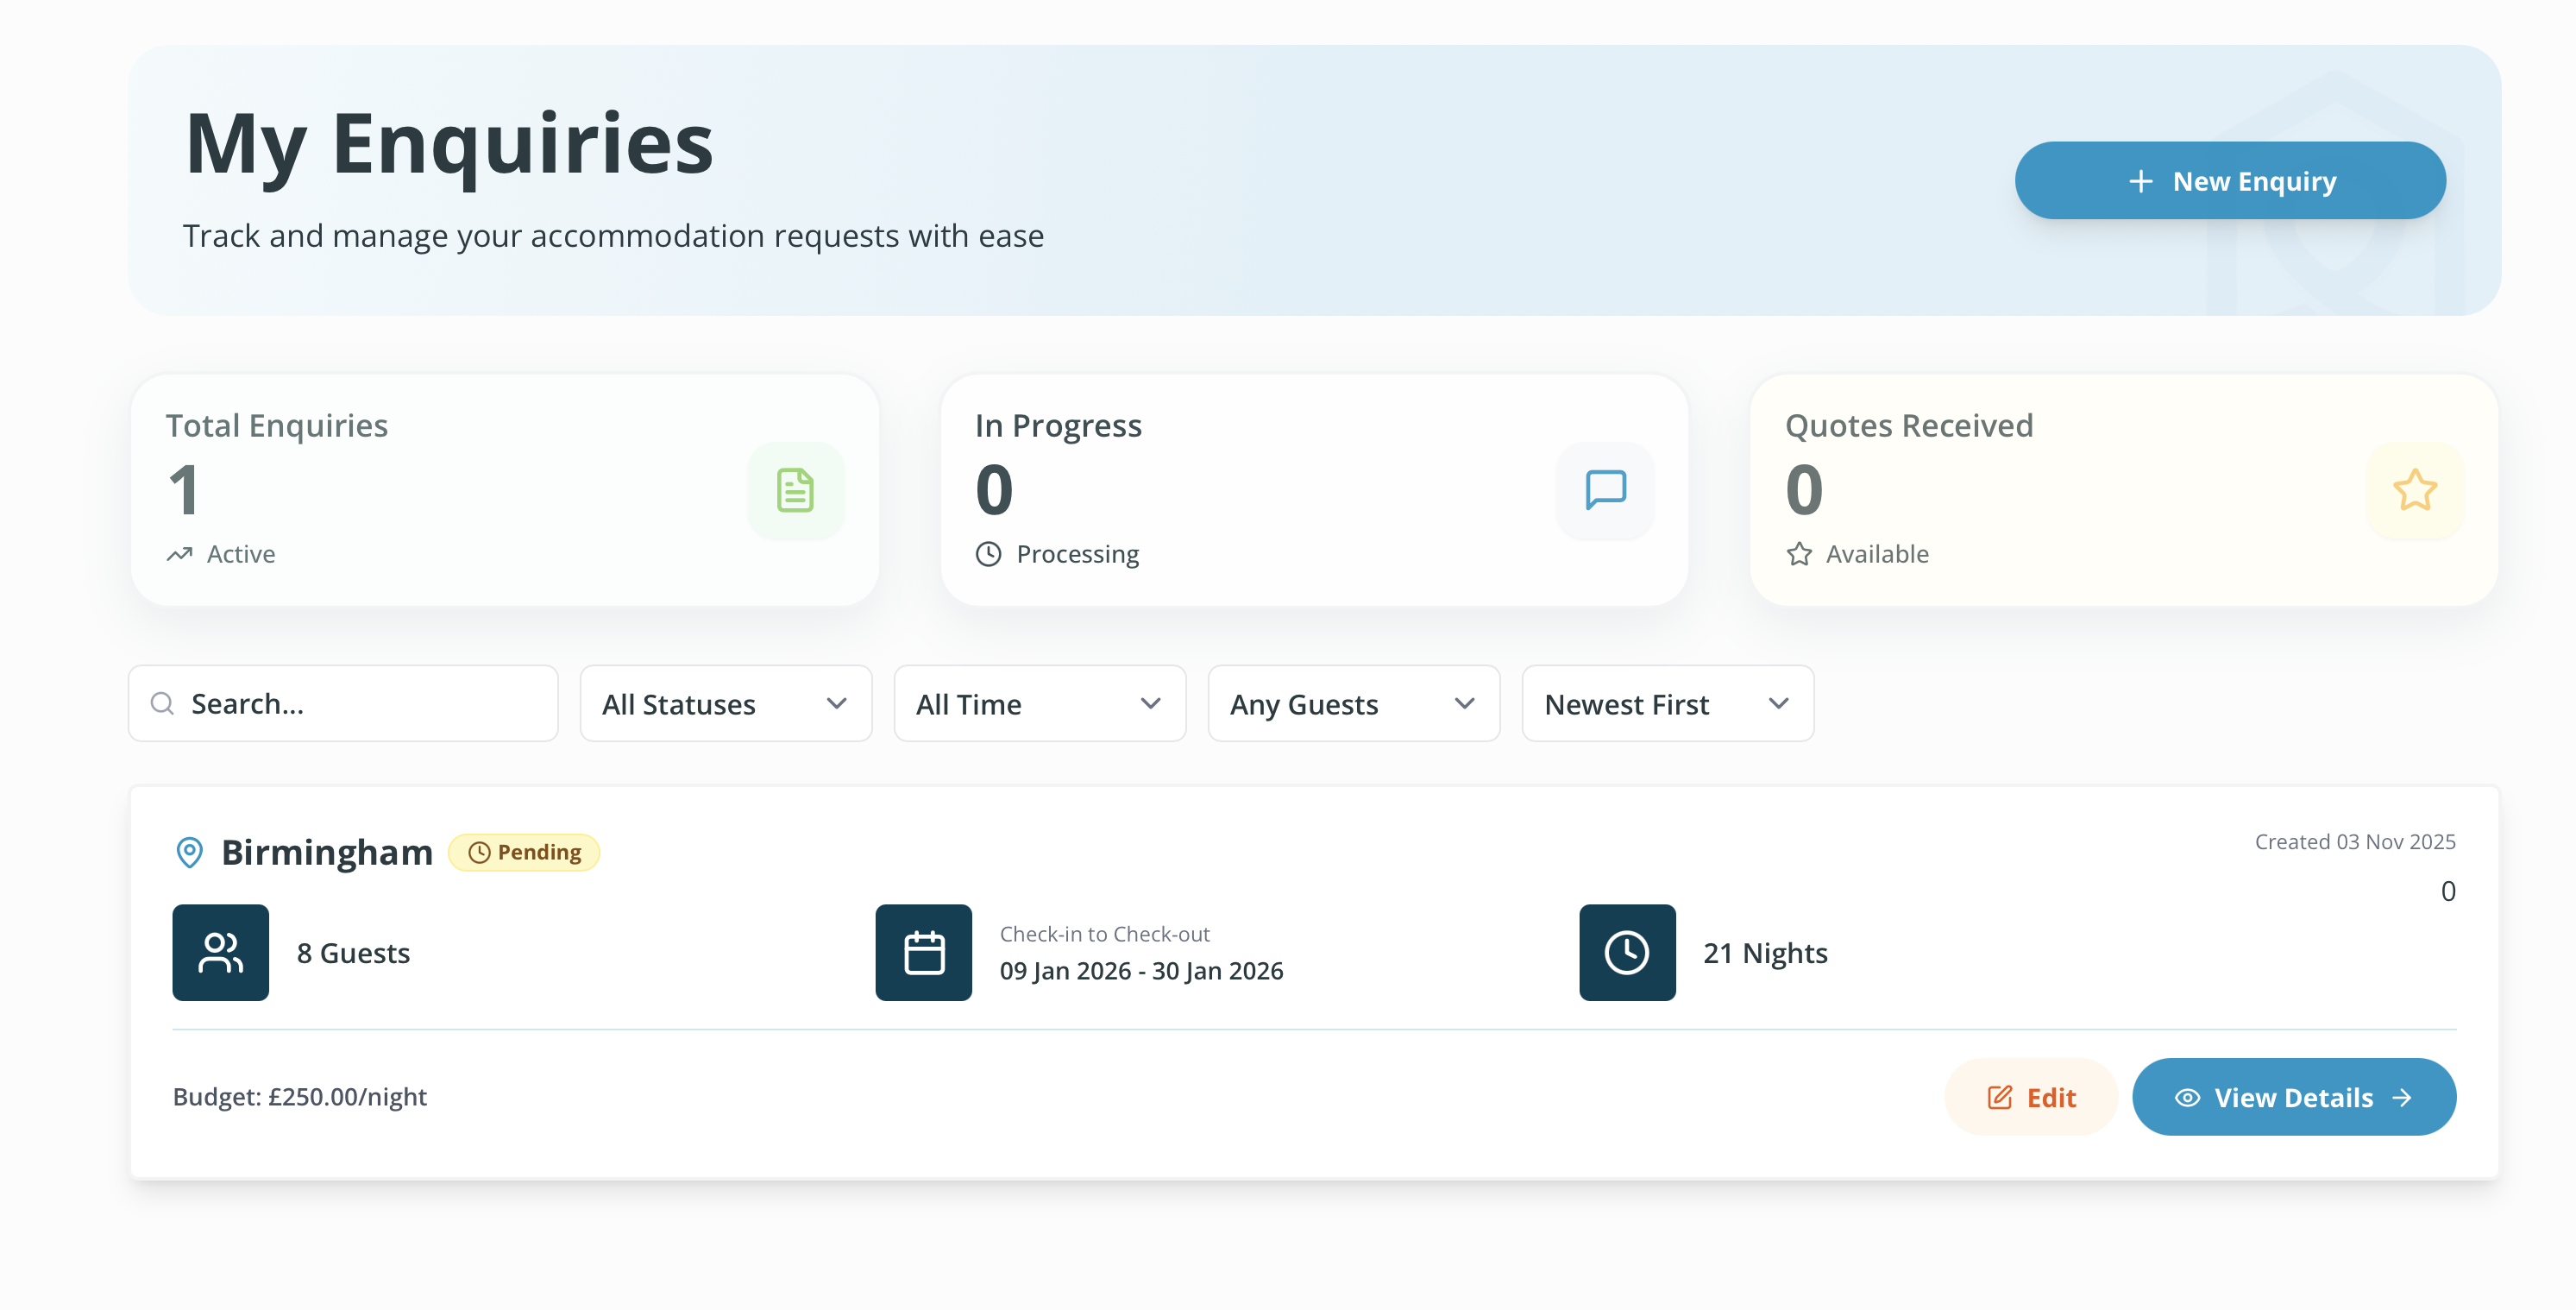Click the trending arrow icon beside Active label
The width and height of the screenshot is (2576, 1310).
tap(178, 553)
